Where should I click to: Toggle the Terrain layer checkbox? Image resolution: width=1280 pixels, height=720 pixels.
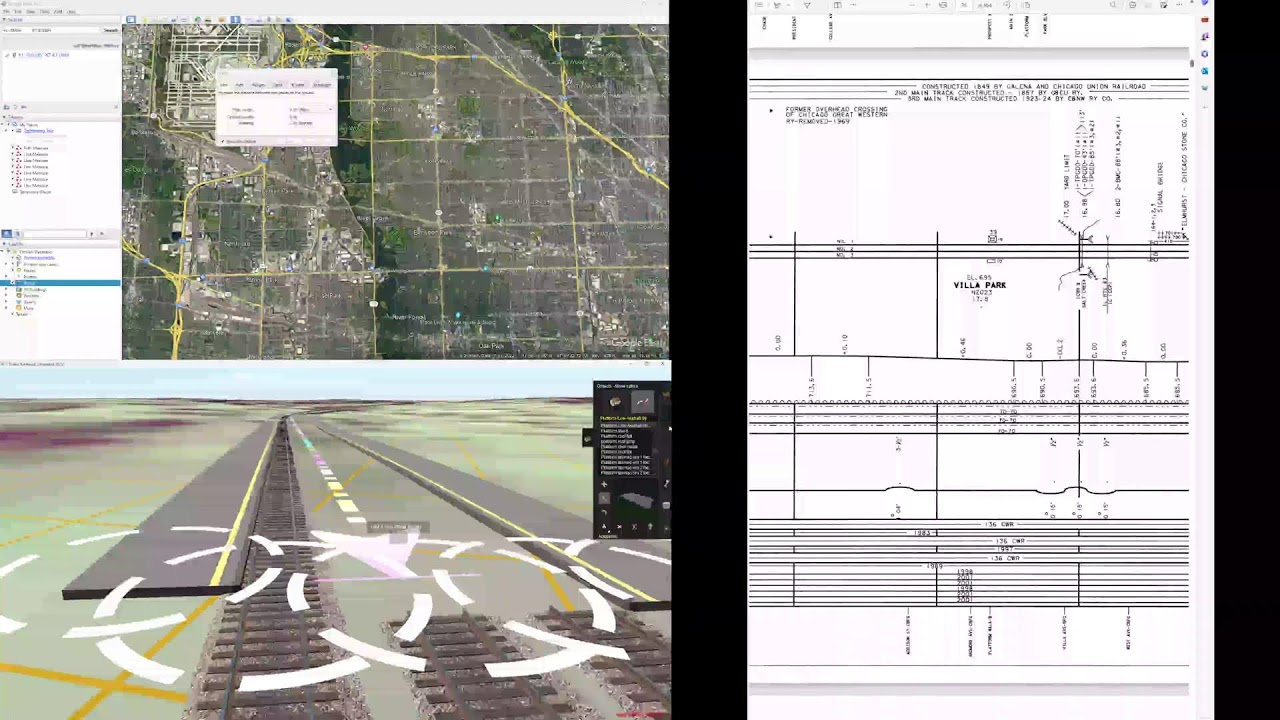coord(12,314)
